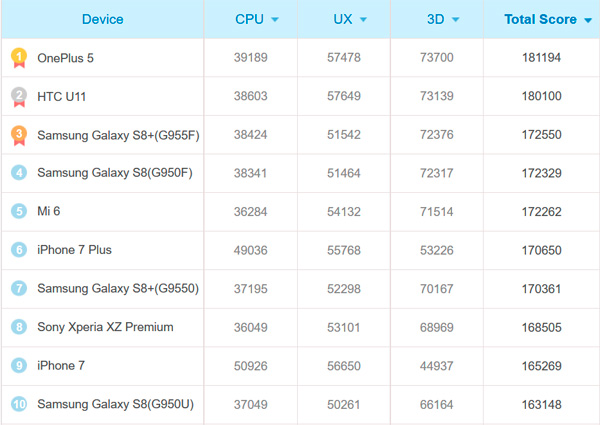Select the Device column header

tap(102, 19)
